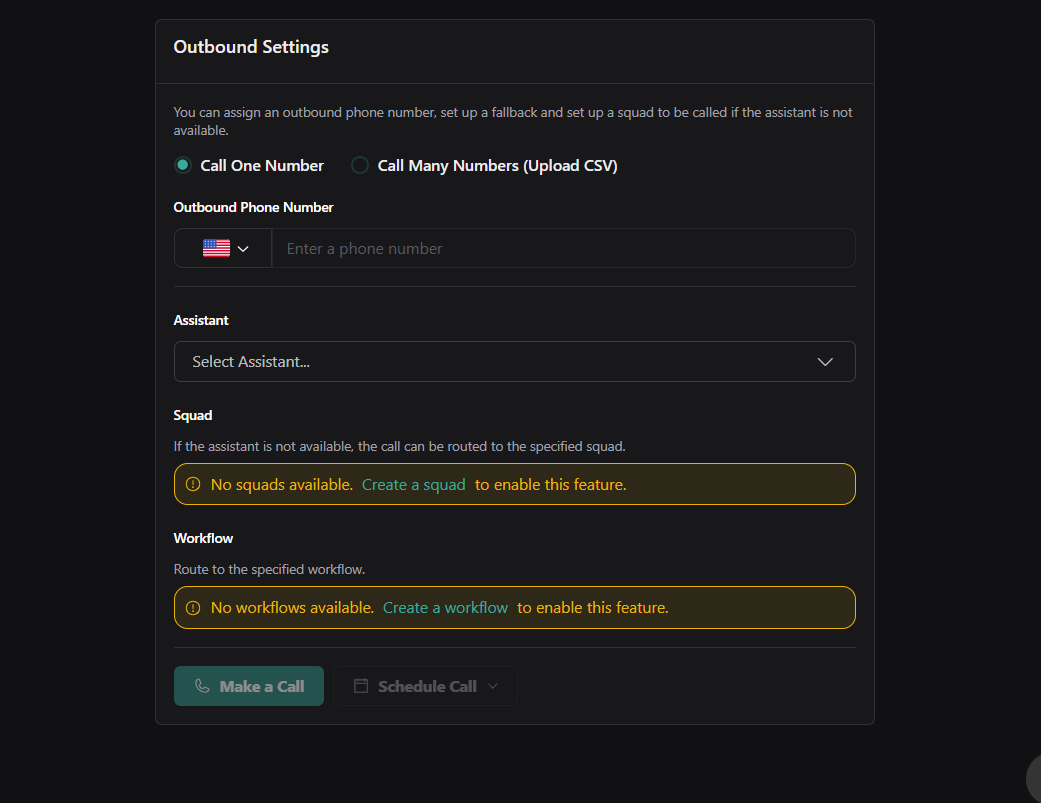
Task: Select the Call One Number radio button
Action: pyautogui.click(x=183, y=166)
